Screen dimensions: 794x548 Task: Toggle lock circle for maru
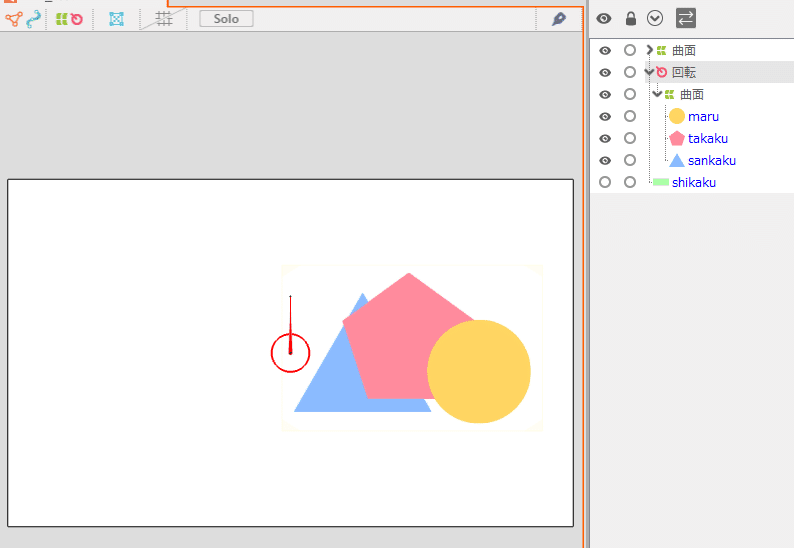[x=630, y=116]
